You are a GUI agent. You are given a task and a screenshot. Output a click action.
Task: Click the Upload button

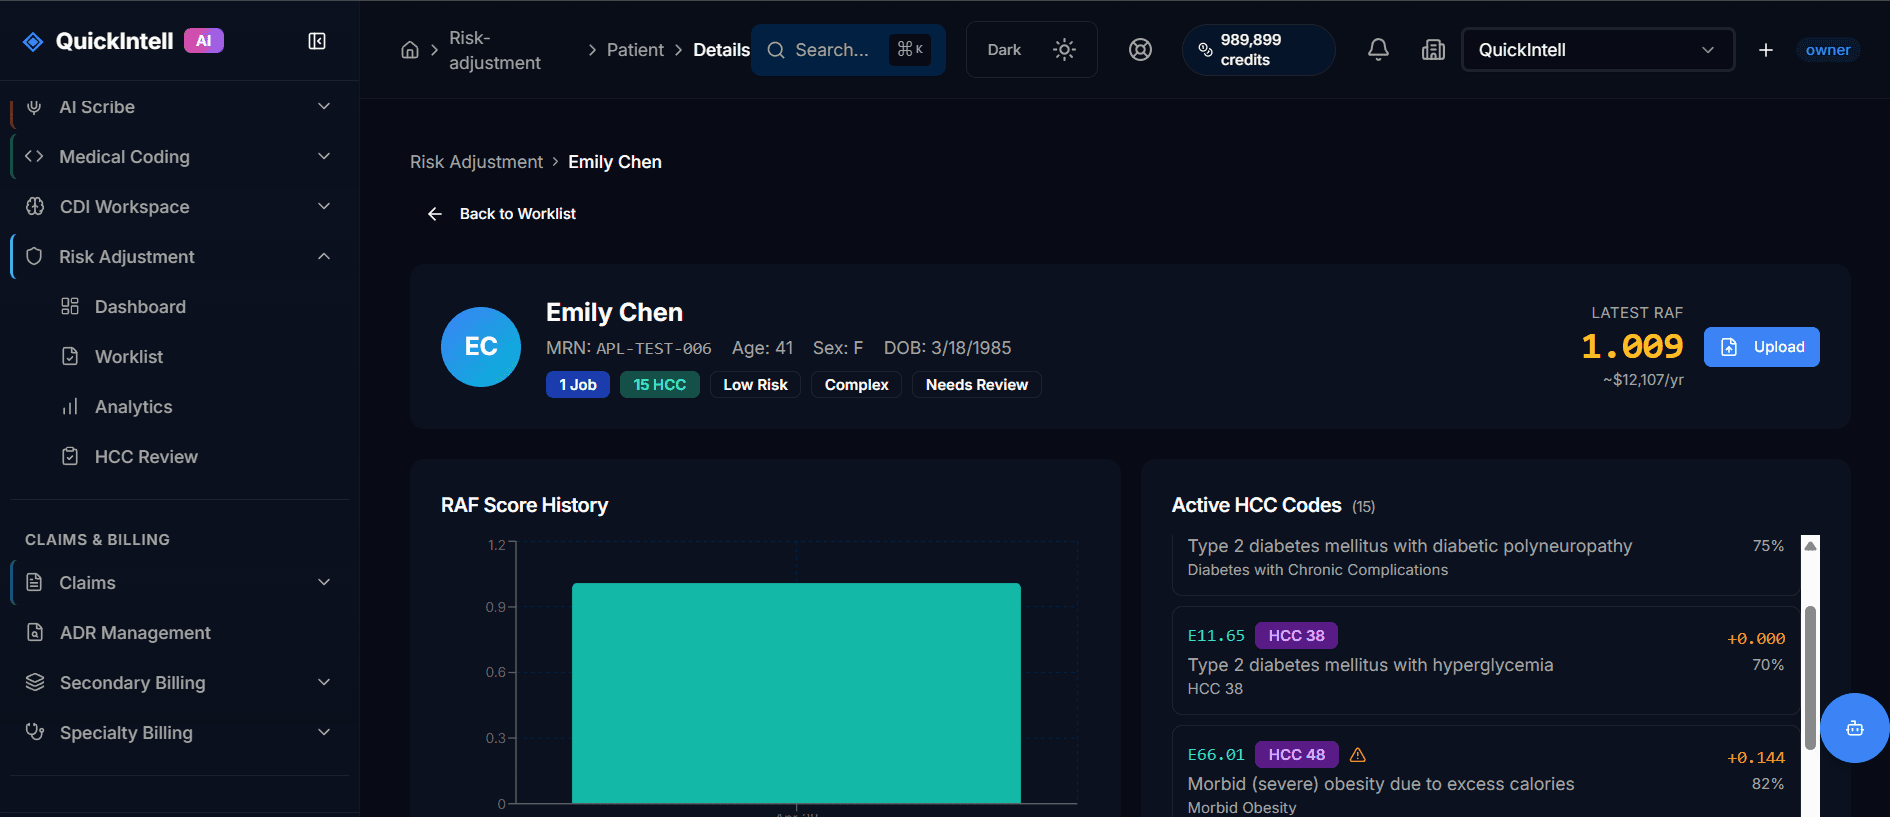click(x=1761, y=347)
